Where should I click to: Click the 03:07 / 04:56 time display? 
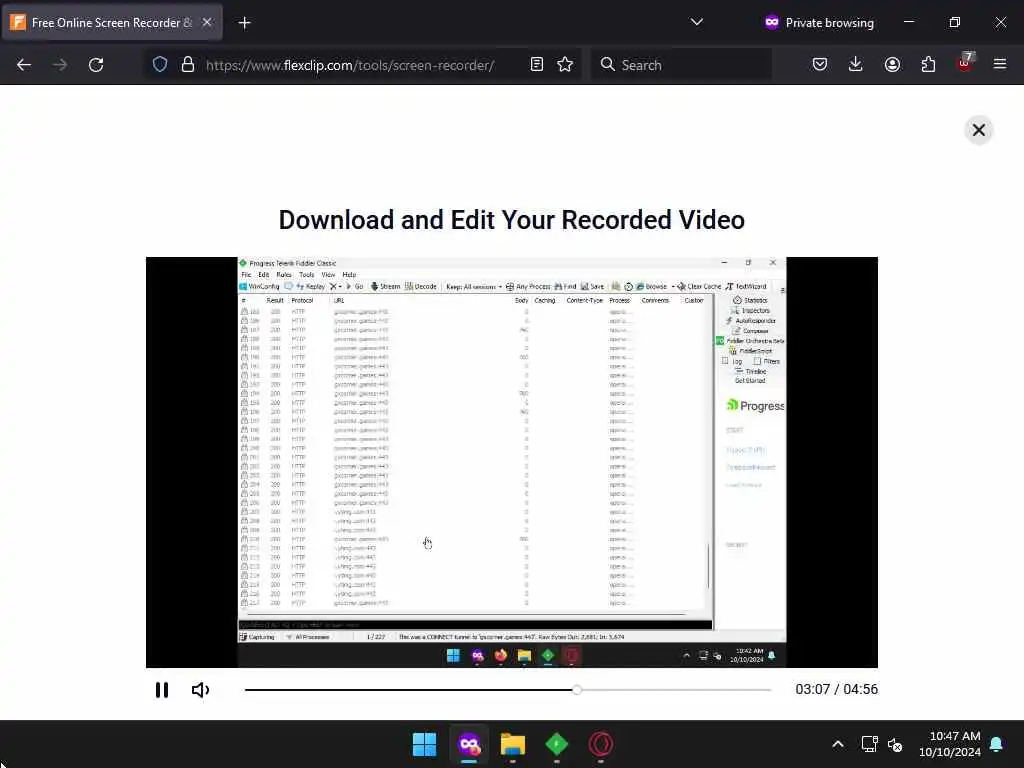pos(837,690)
